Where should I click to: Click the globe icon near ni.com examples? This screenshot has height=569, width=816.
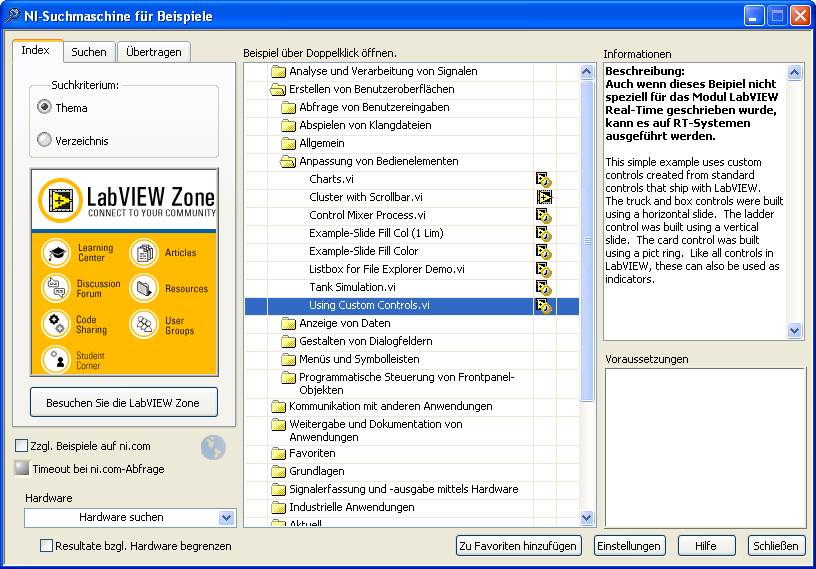click(x=213, y=447)
